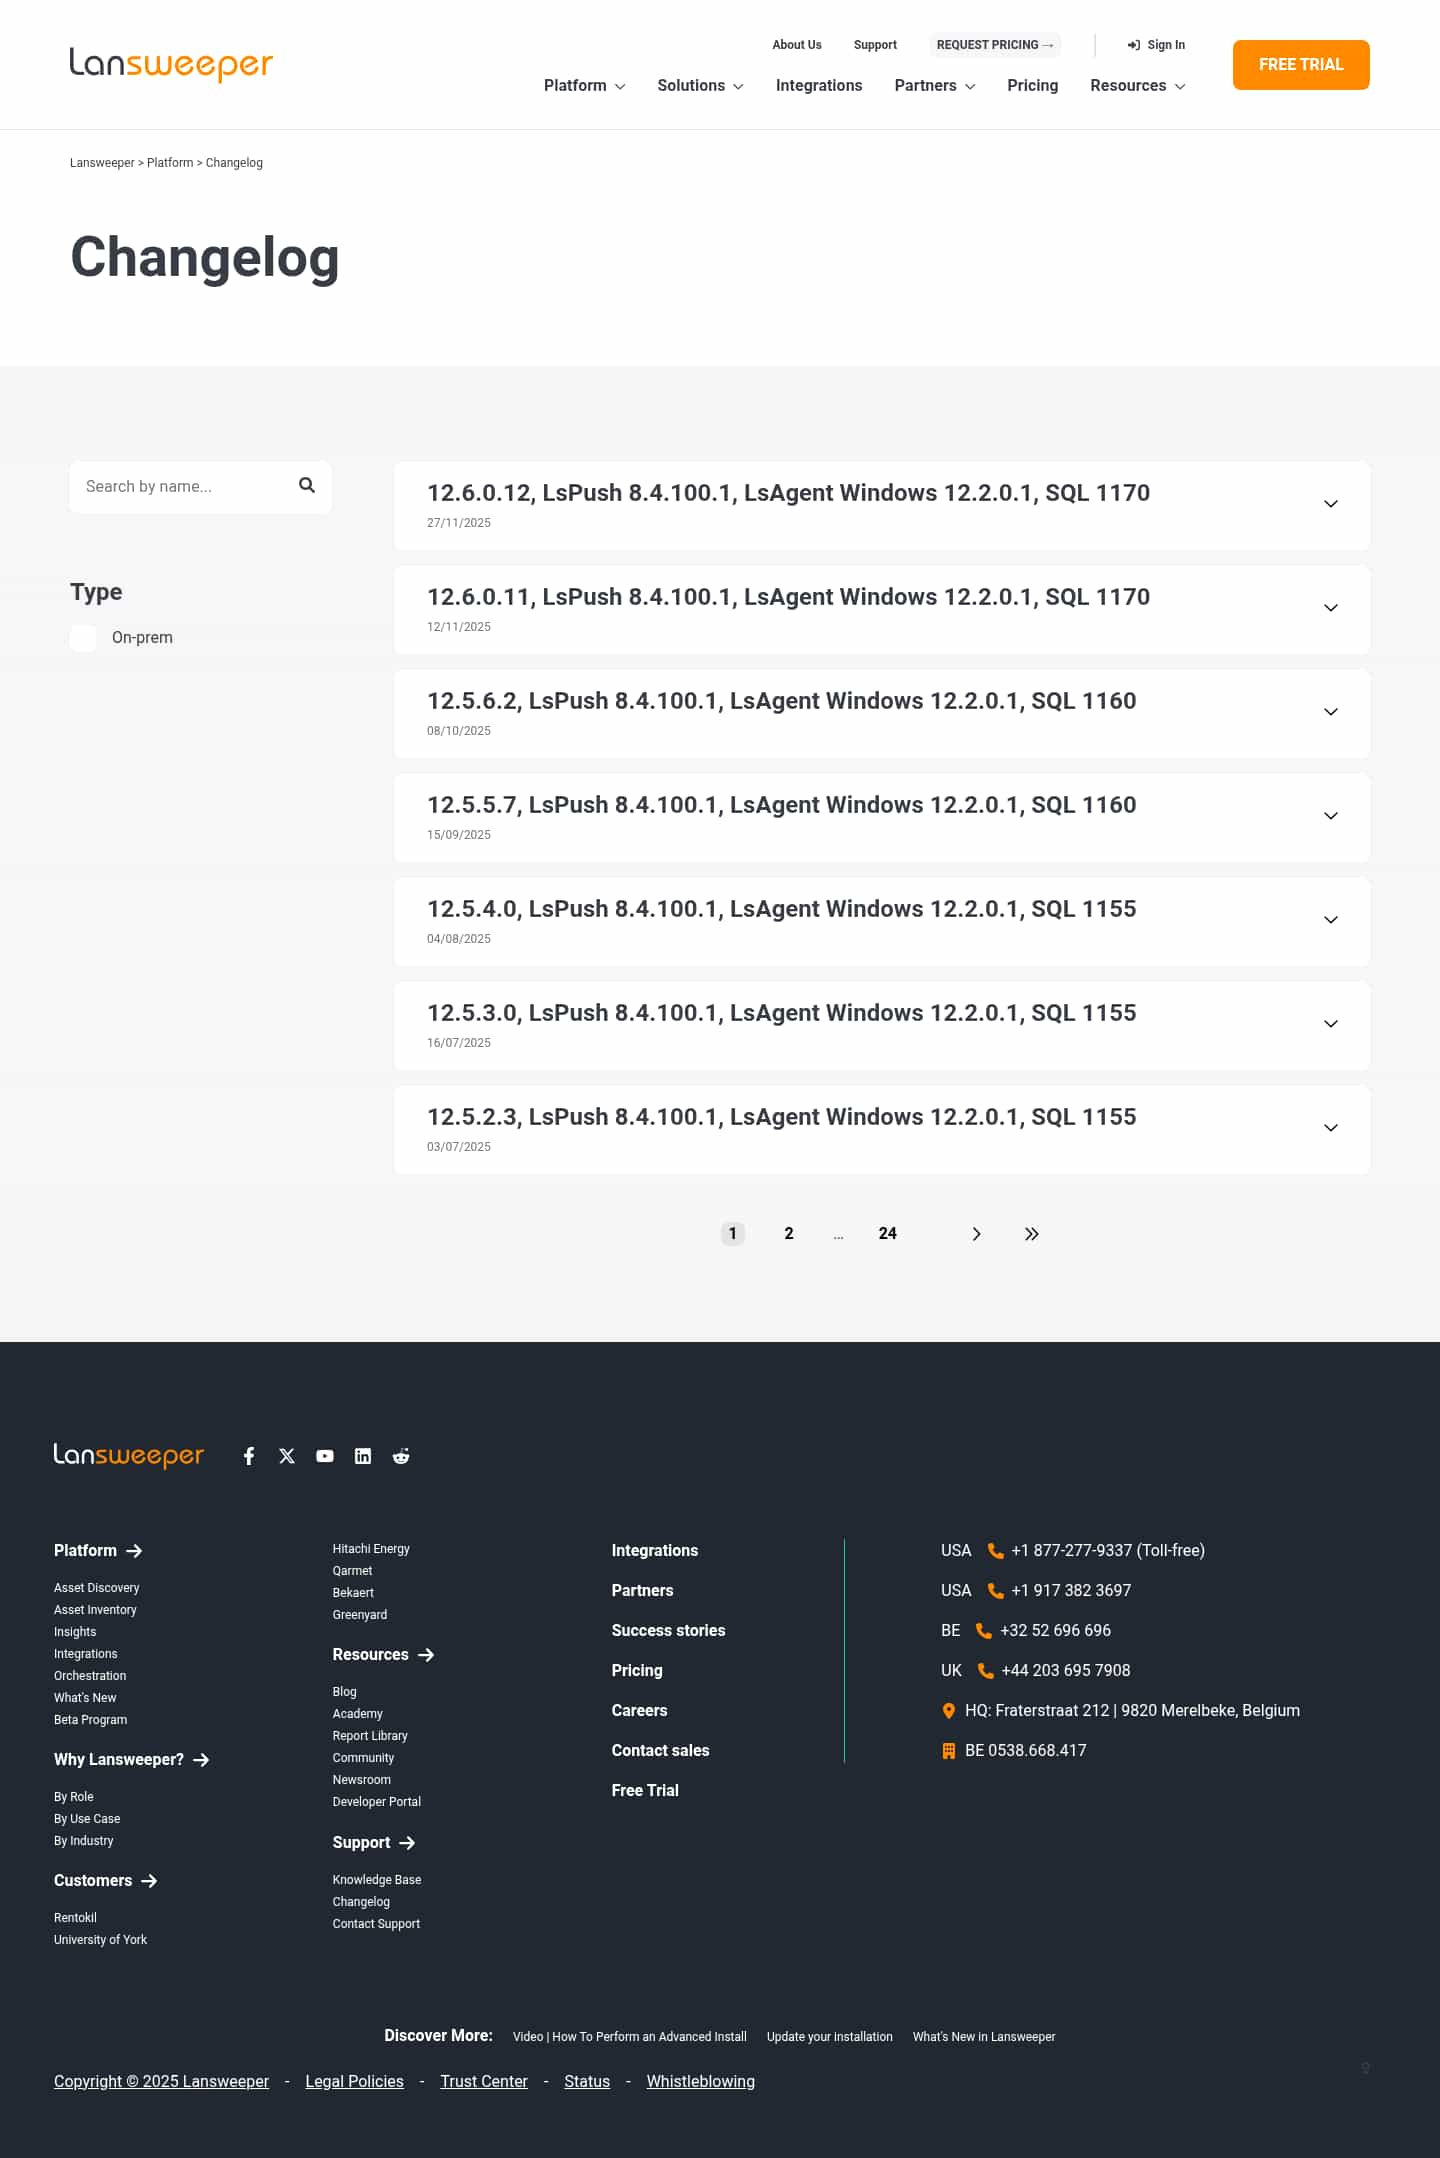The image size is (1440, 2158).
Task: Jump to last page double-arrow
Action: tap(1032, 1234)
